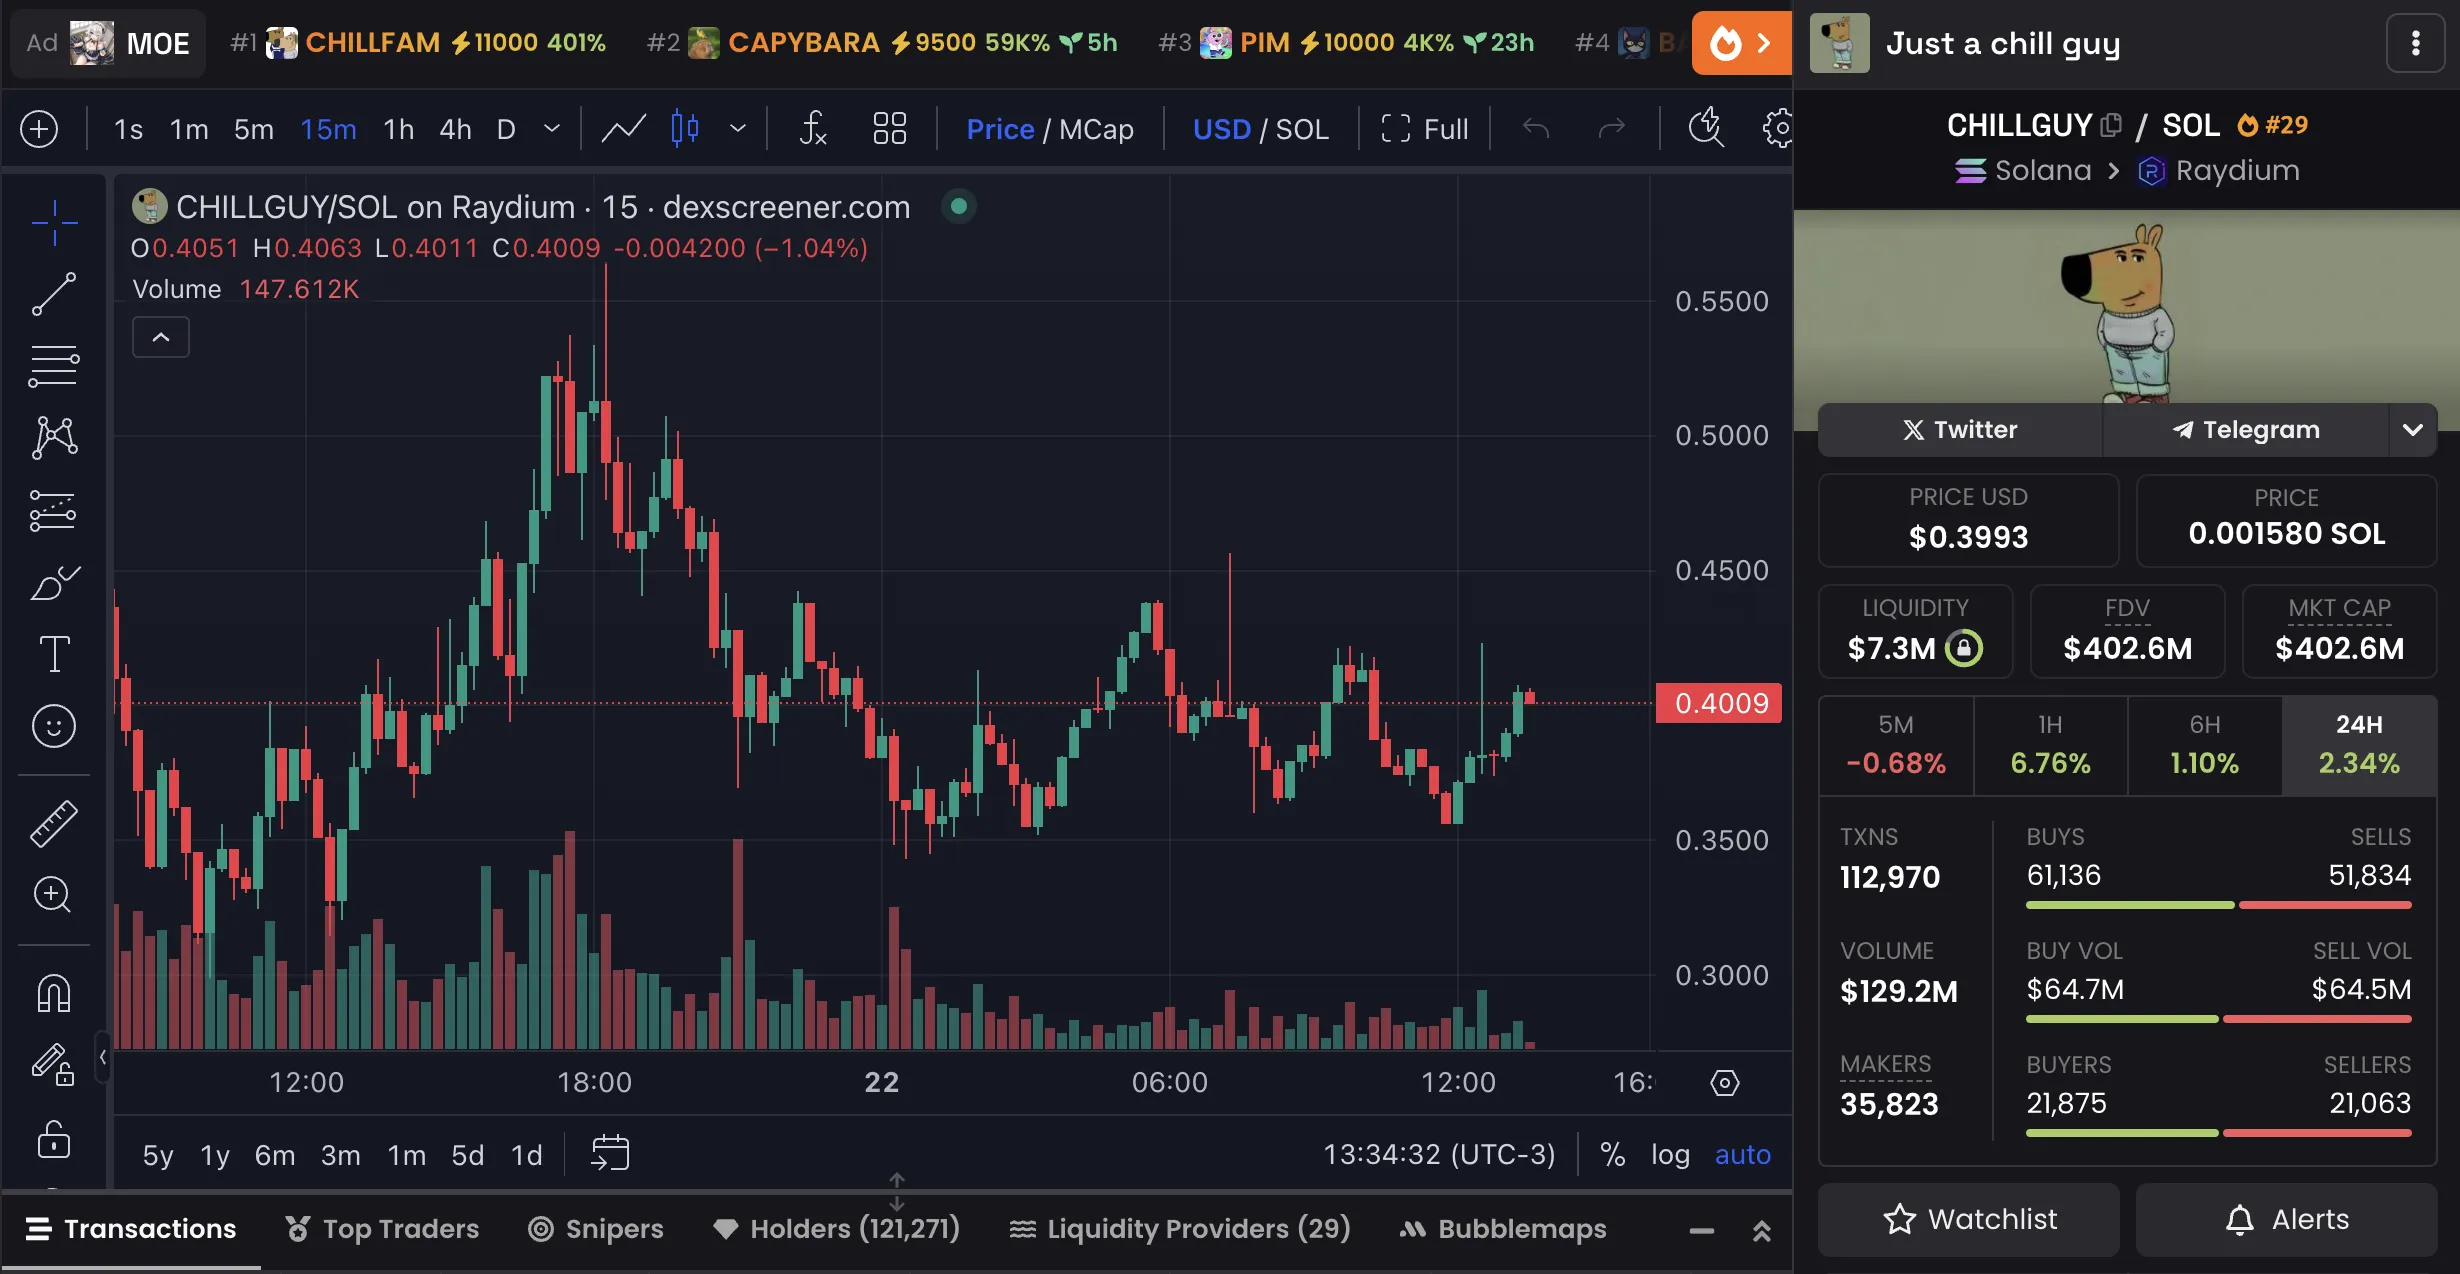The height and width of the screenshot is (1274, 2460).
Task: Switch chart to MCap view
Action: point(1096,129)
